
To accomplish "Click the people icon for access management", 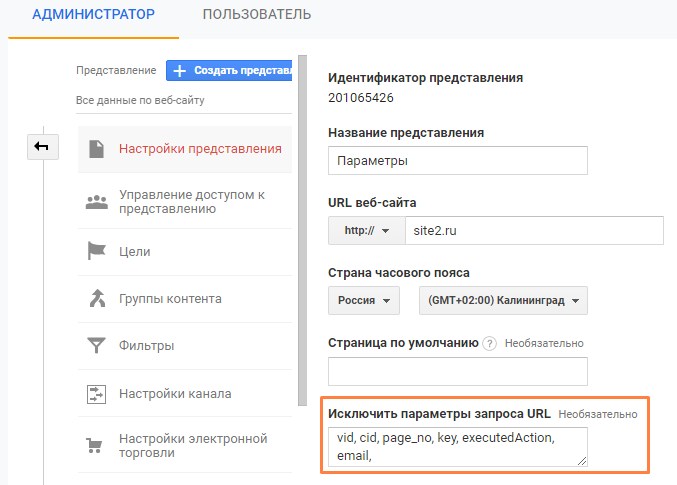I will 96,202.
